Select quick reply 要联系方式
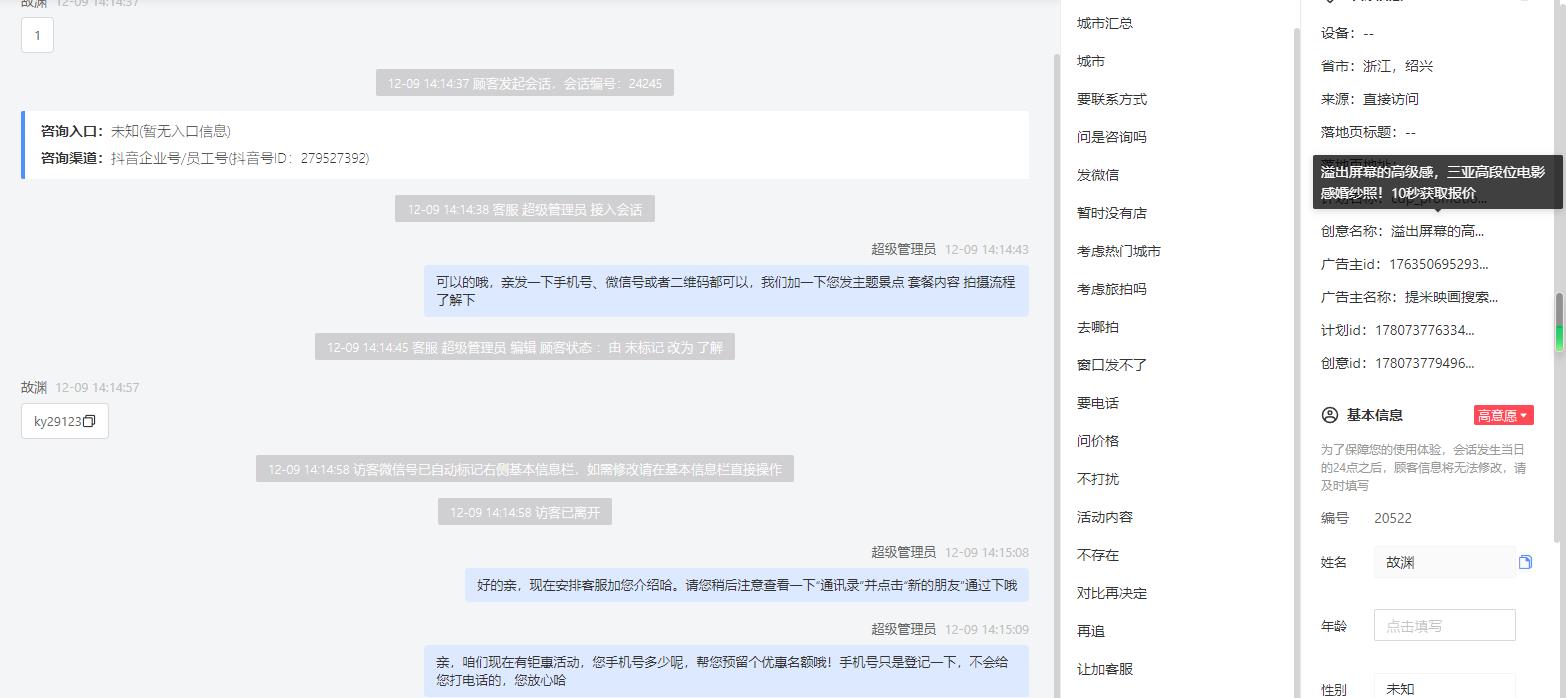The image size is (1566, 698). (1112, 99)
